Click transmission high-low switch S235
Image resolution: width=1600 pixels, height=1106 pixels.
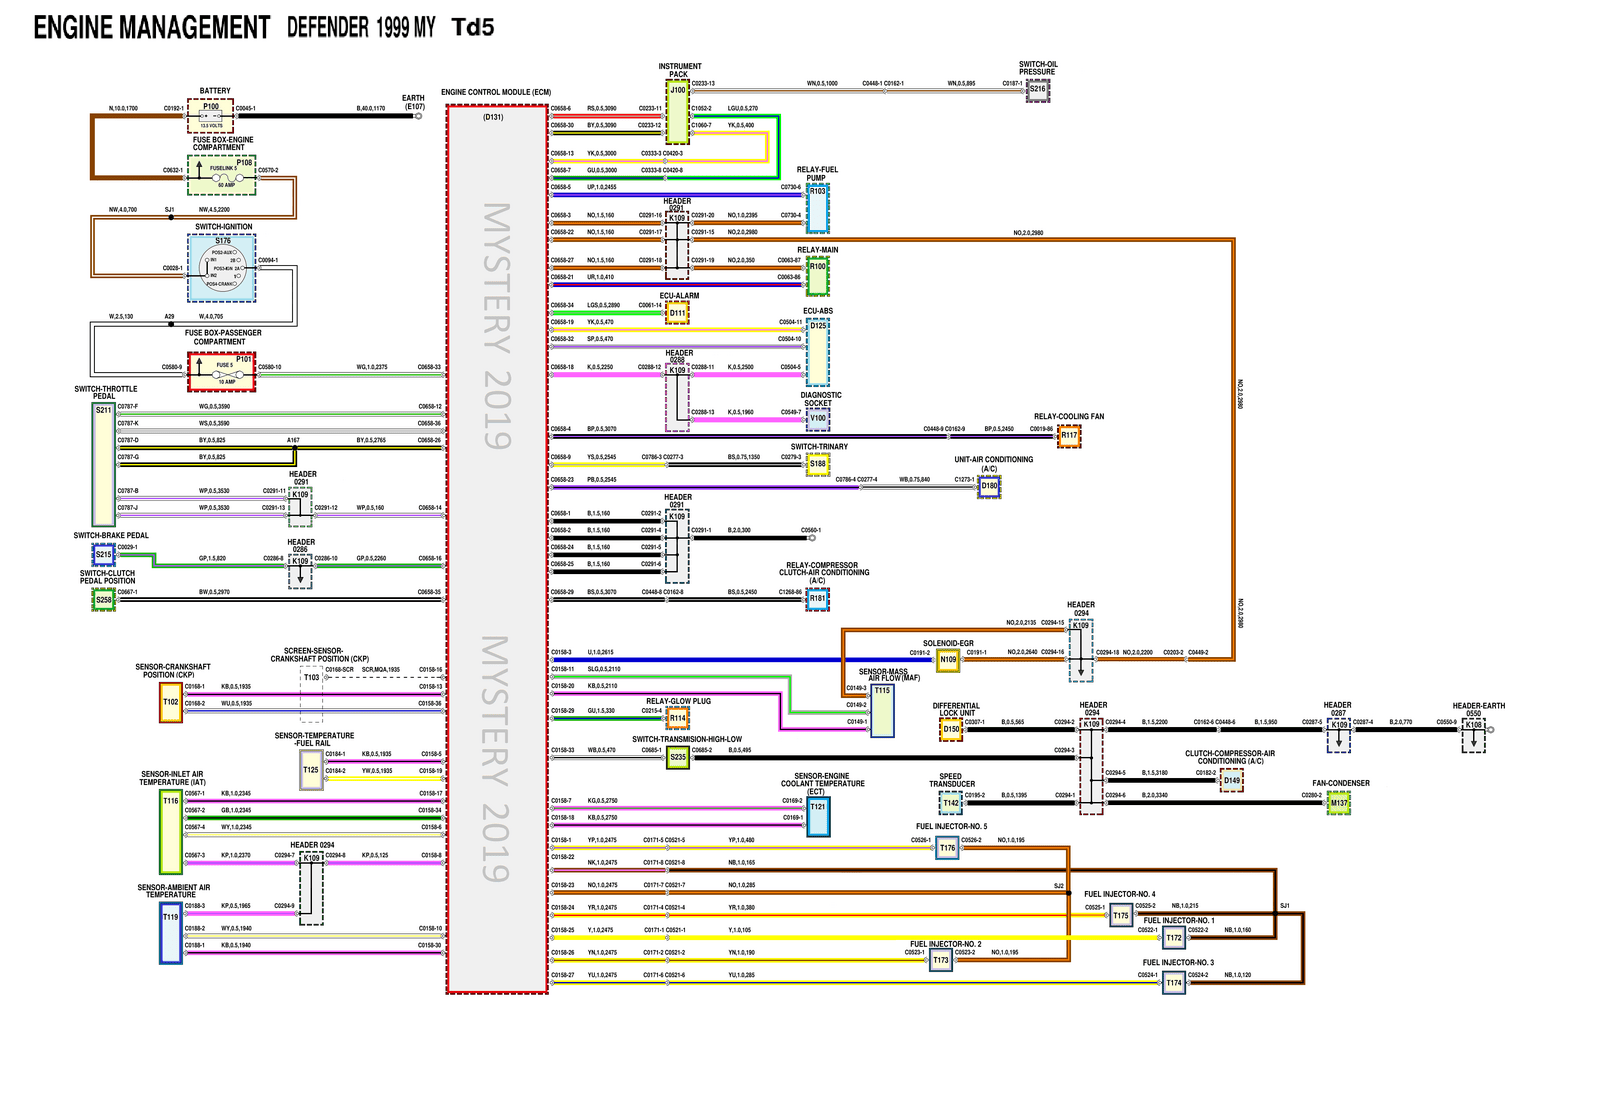pyautogui.click(x=678, y=758)
